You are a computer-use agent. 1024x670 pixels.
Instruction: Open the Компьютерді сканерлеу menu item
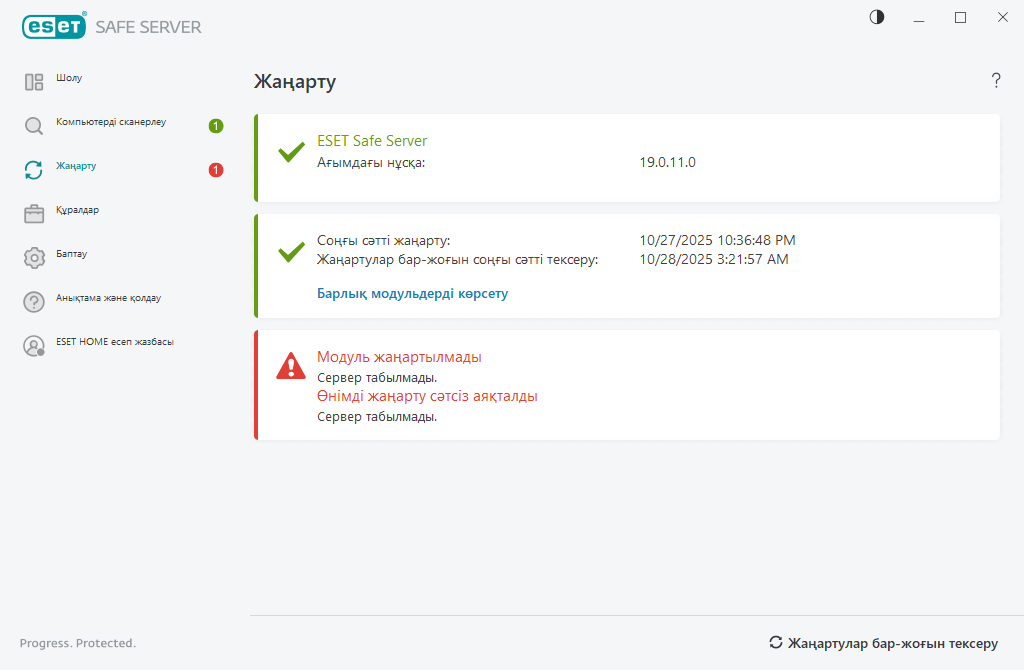tap(111, 122)
